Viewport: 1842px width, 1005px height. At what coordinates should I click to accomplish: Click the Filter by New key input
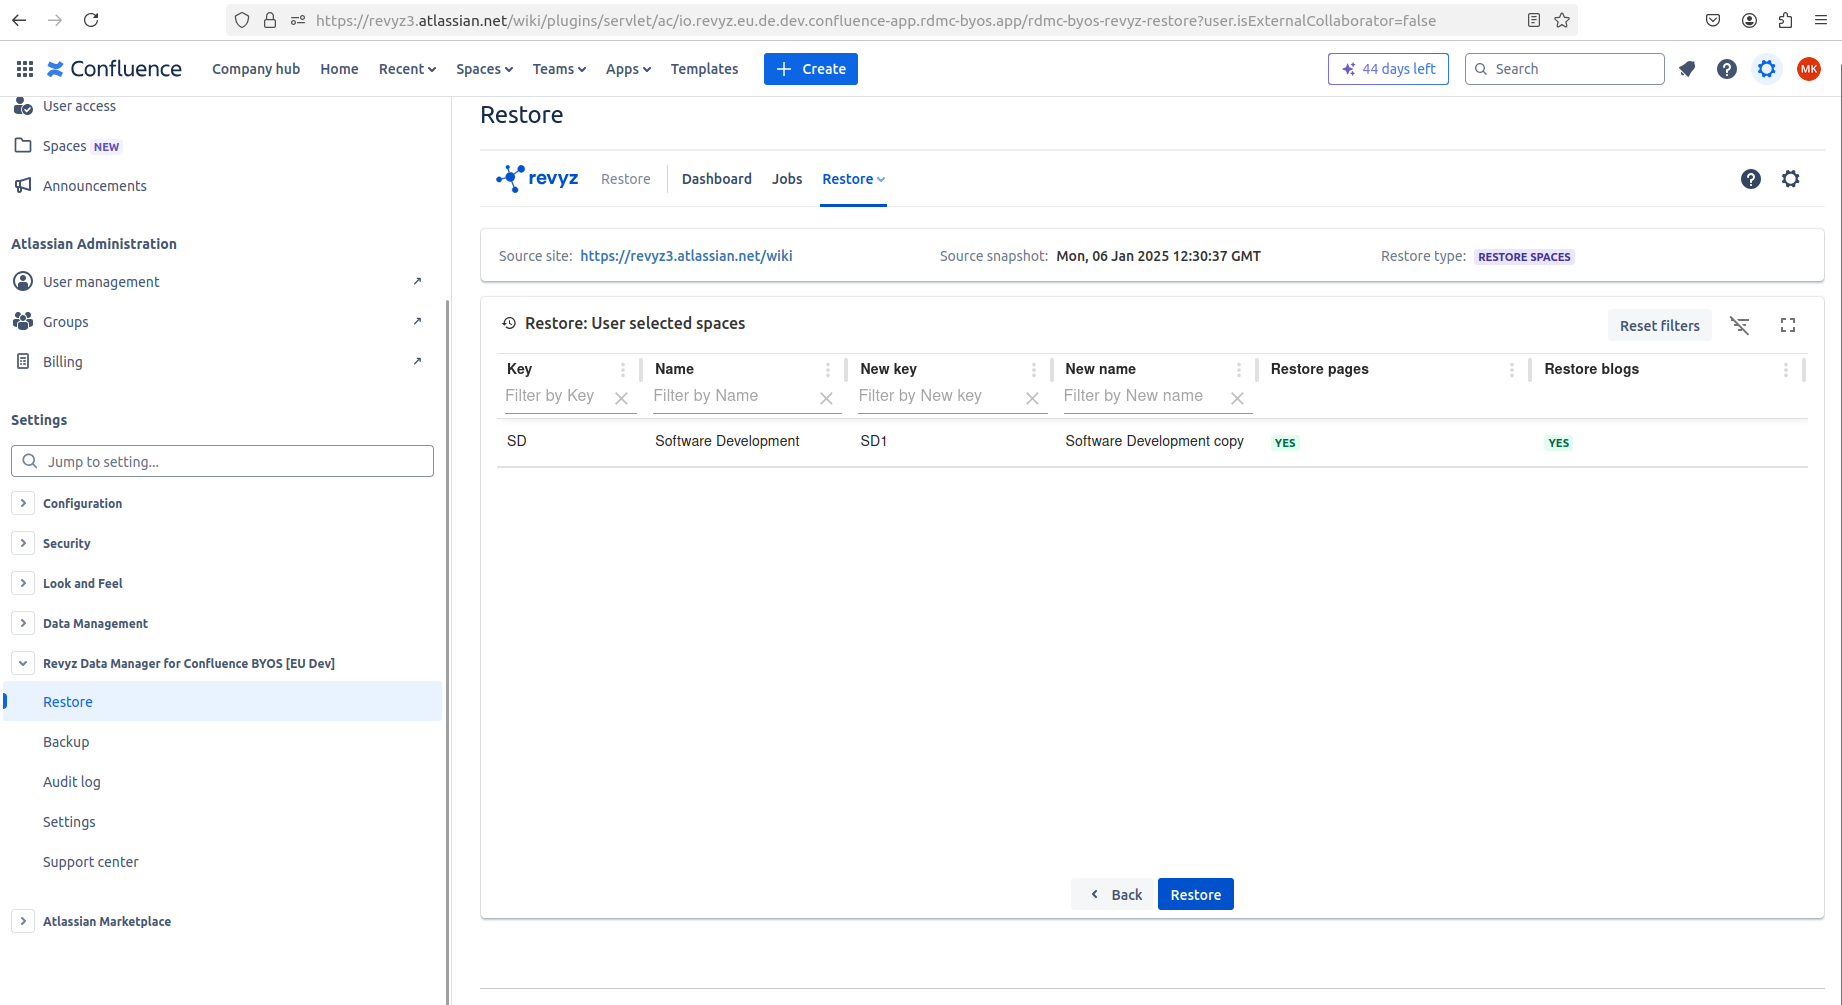coord(938,396)
